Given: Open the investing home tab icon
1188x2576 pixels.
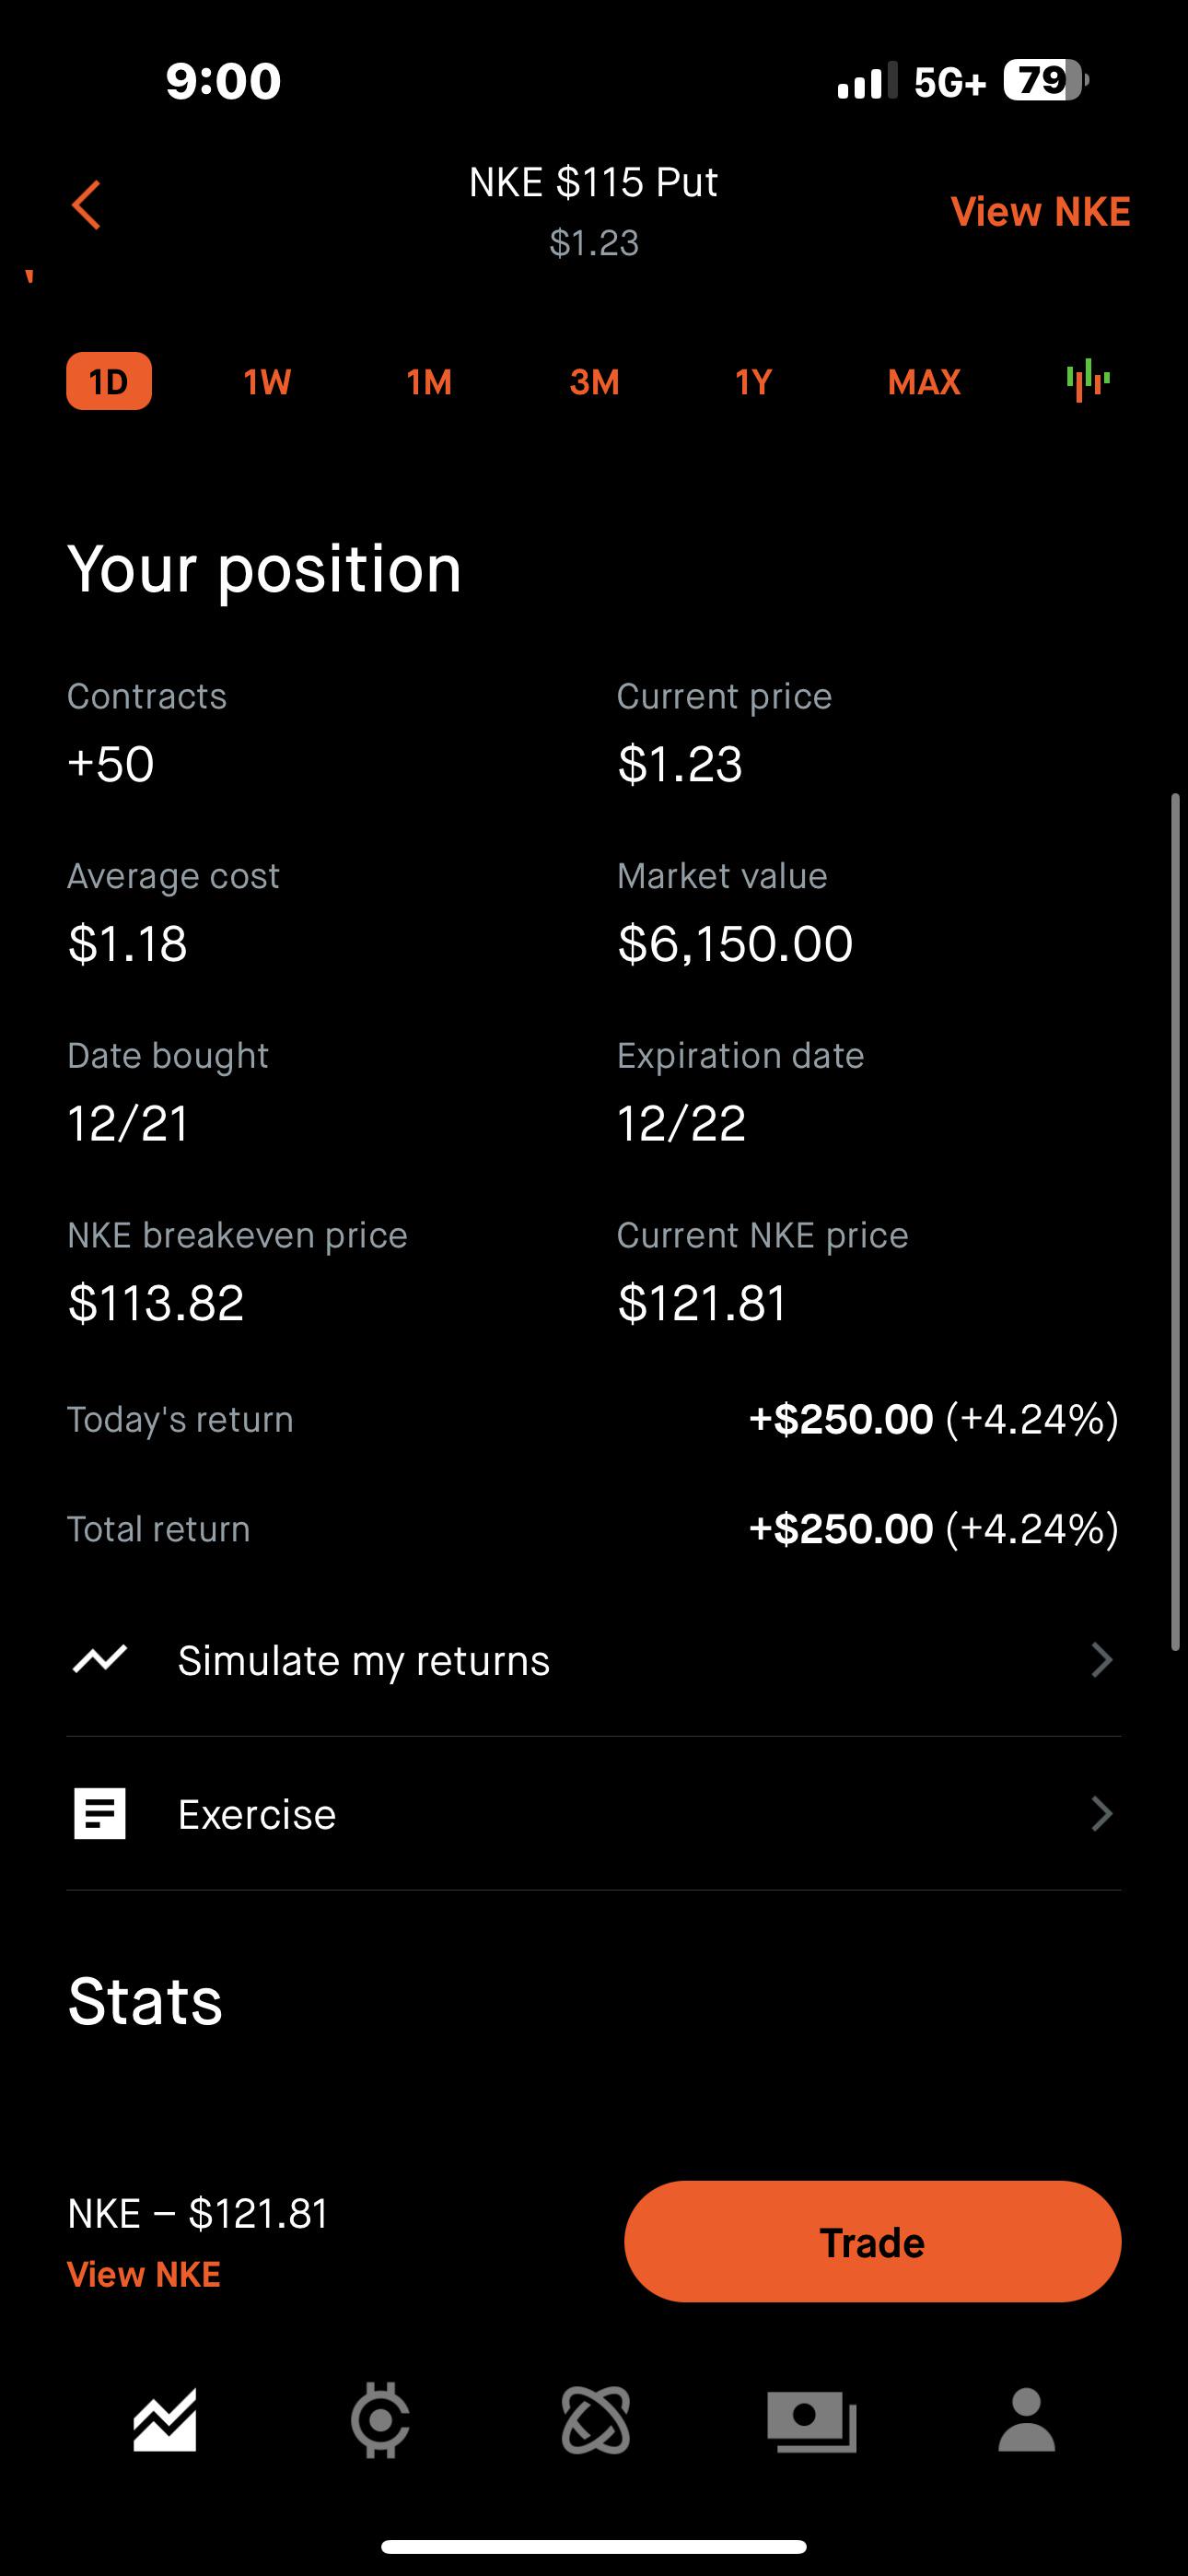Looking at the screenshot, I should 165,2421.
